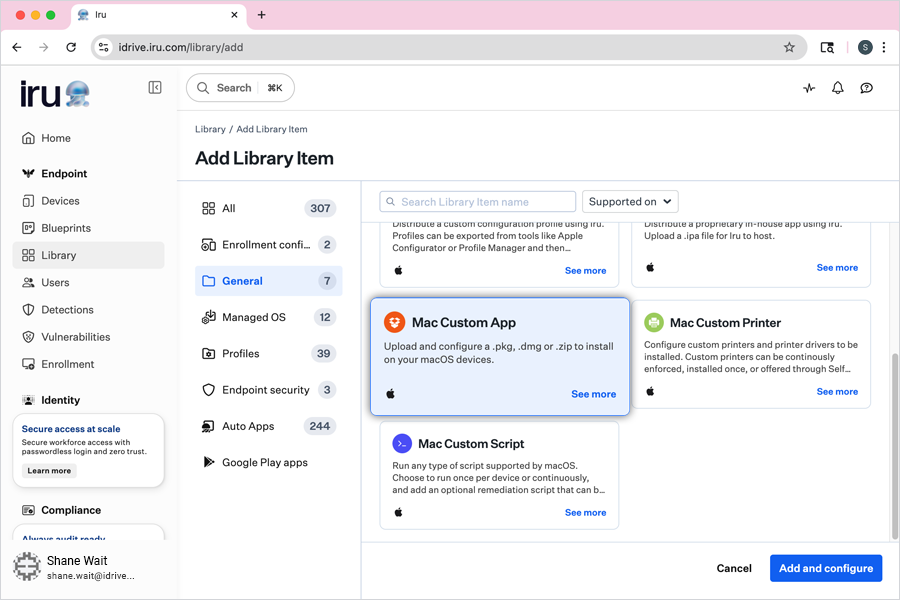This screenshot has width=900, height=600.
Task: Open Devices in the sidebar
Action: click(60, 201)
